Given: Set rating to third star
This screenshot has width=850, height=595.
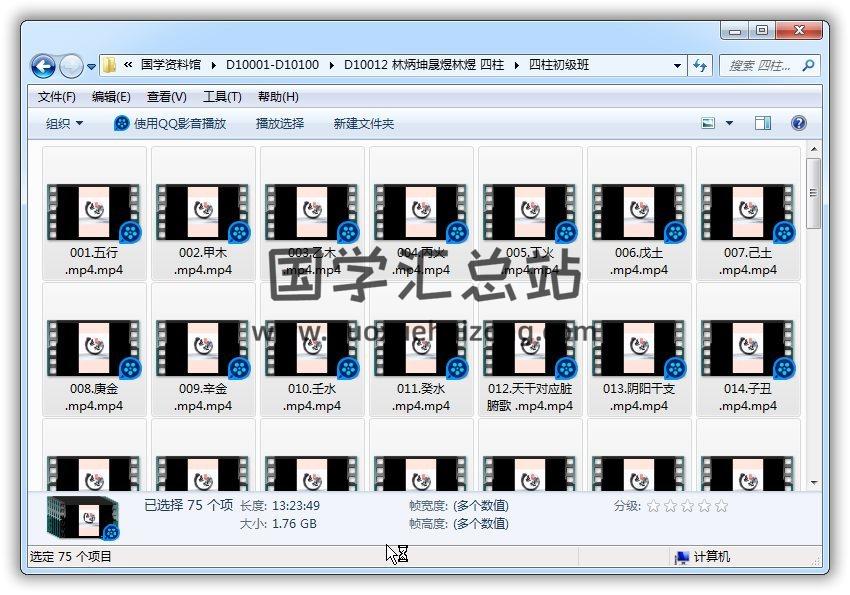Looking at the screenshot, I should [x=687, y=506].
